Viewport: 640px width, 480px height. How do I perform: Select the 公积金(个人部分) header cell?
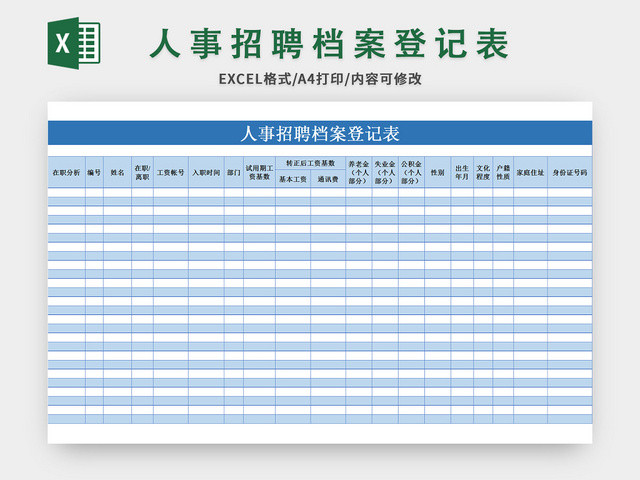point(411,172)
